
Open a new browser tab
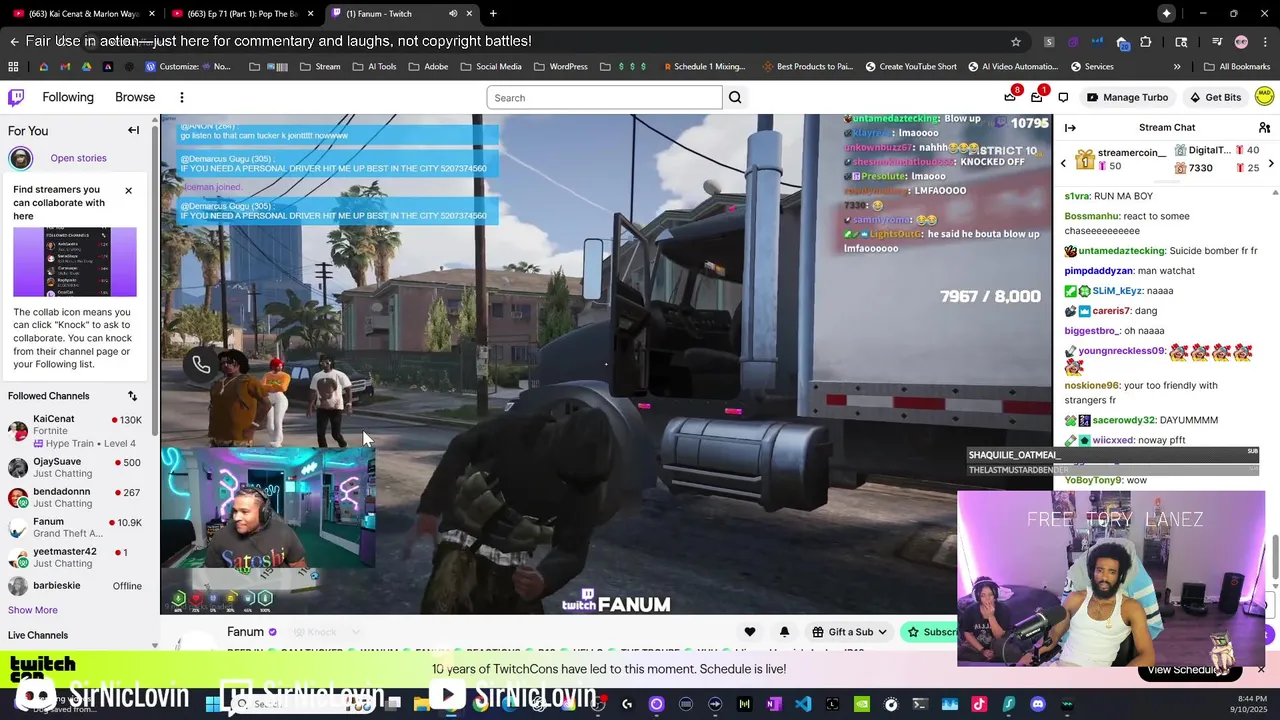point(493,14)
